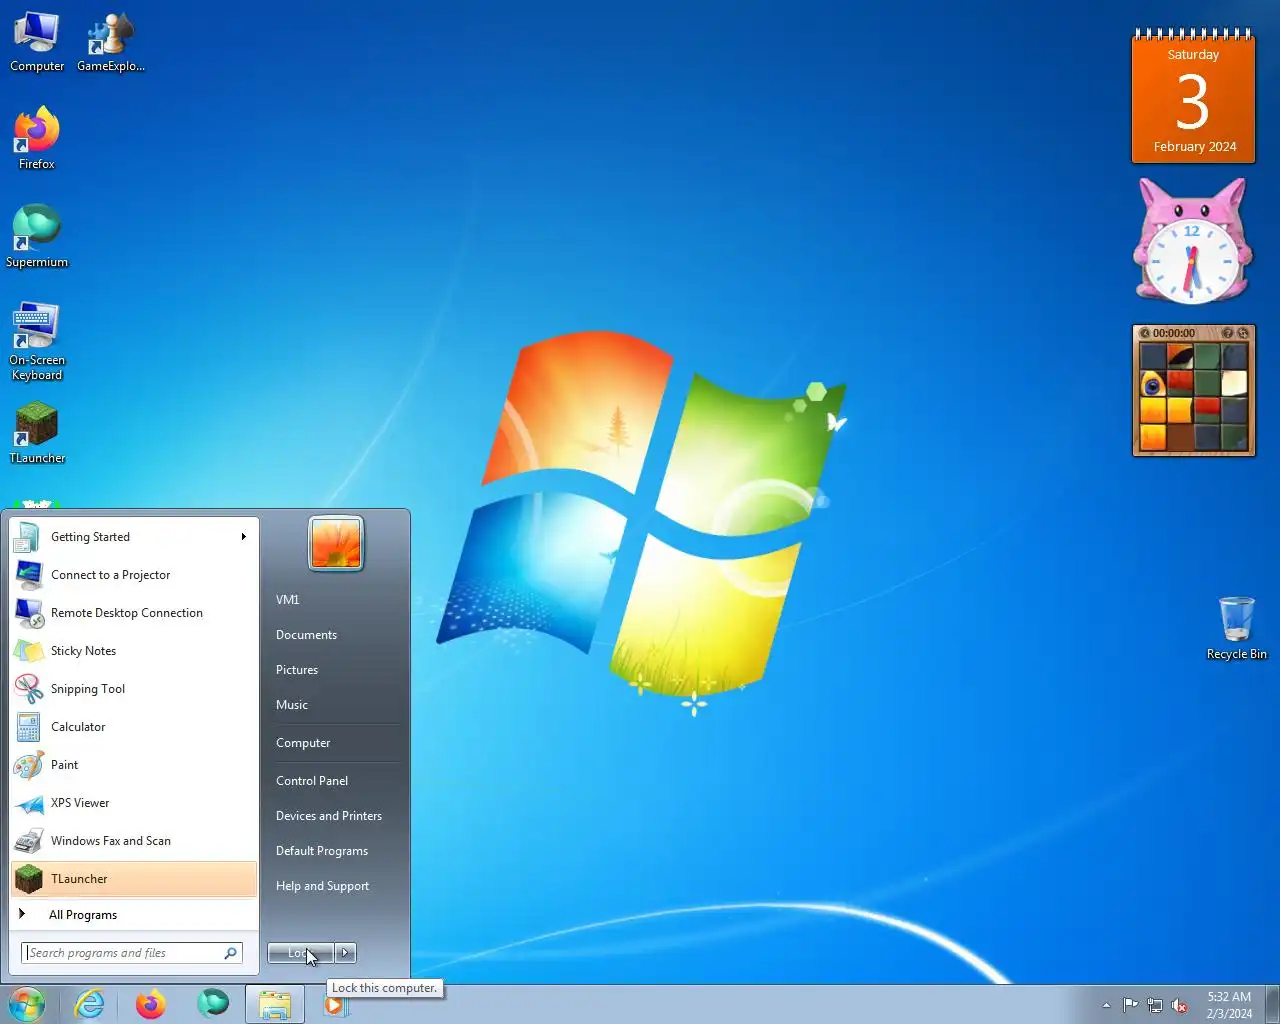Open Windows Explorer from the taskbar
This screenshot has width=1280, height=1024.
[275, 1004]
